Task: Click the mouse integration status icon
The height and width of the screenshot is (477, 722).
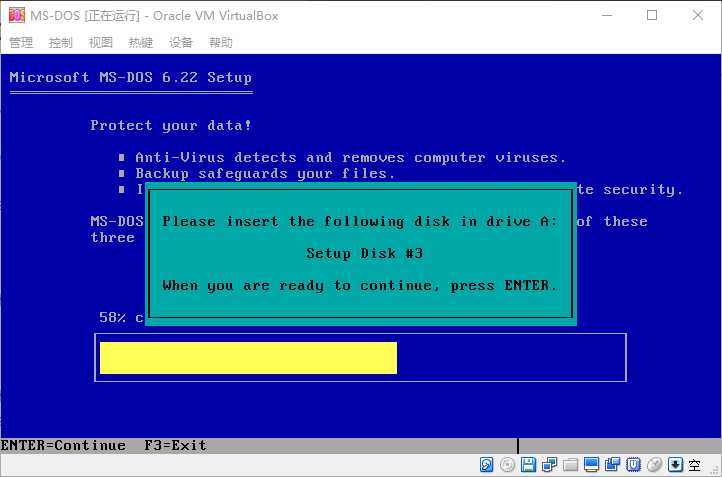Action: [x=654, y=465]
